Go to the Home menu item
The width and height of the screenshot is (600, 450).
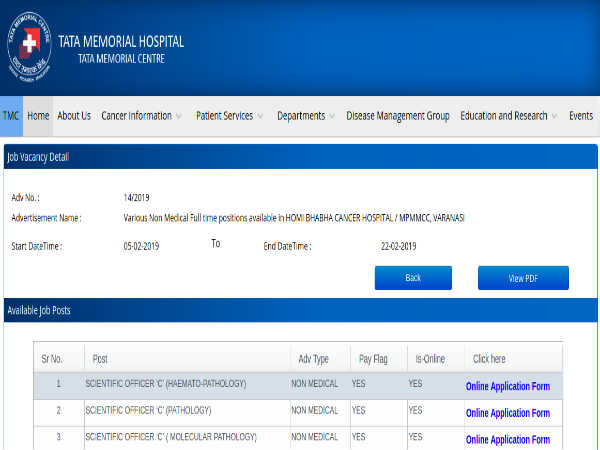point(38,116)
